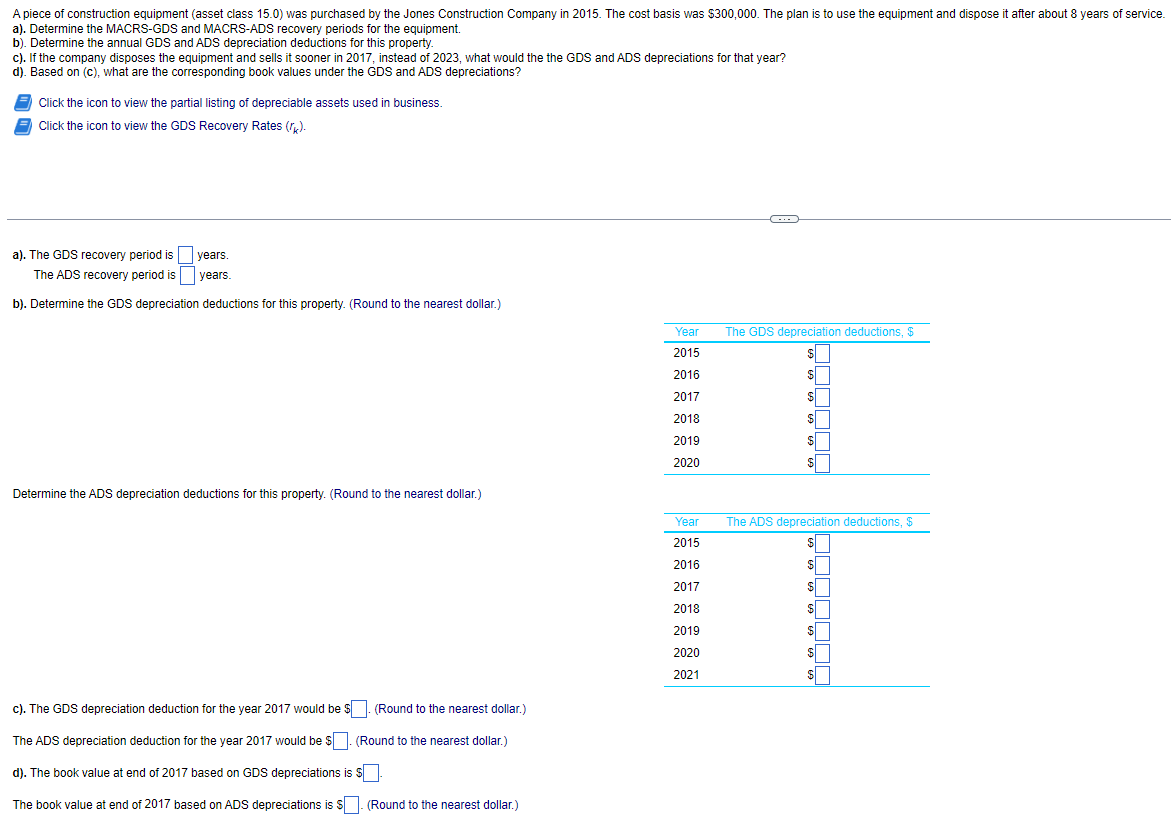This screenshot has width=1171, height=823.
Task: Click the GDS Recovery Rates text link
Action: [173, 126]
